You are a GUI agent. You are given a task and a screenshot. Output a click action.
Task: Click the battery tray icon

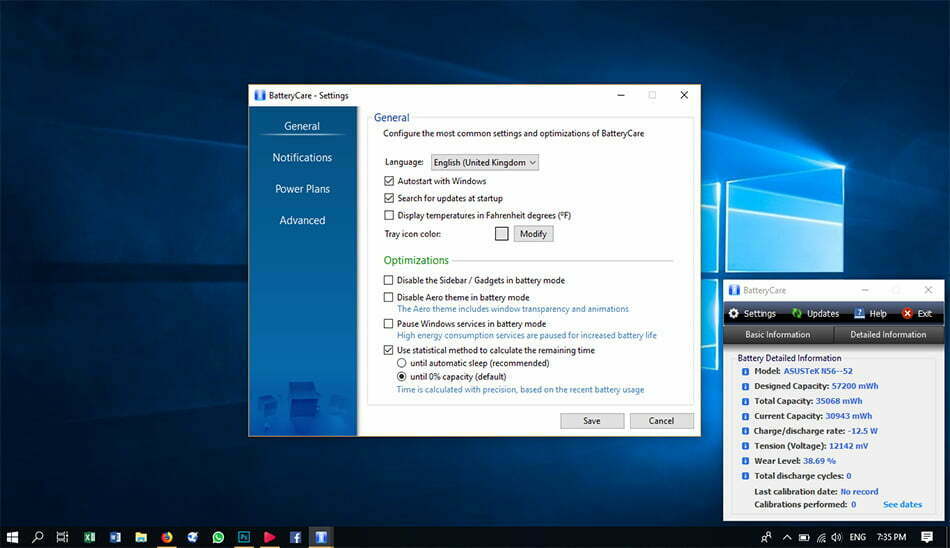click(x=804, y=537)
